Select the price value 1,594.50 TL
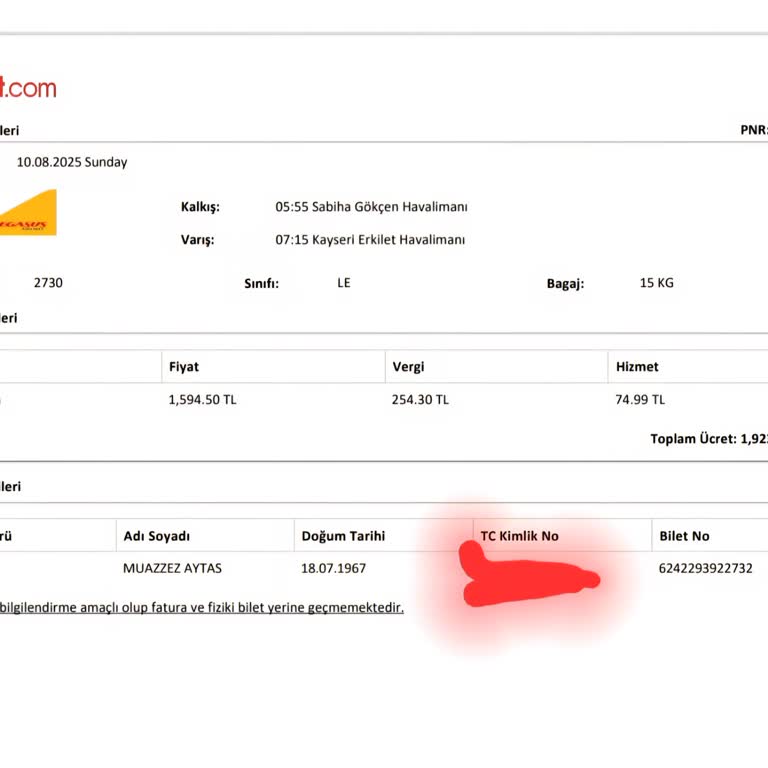The height and width of the screenshot is (768, 768). (x=203, y=400)
